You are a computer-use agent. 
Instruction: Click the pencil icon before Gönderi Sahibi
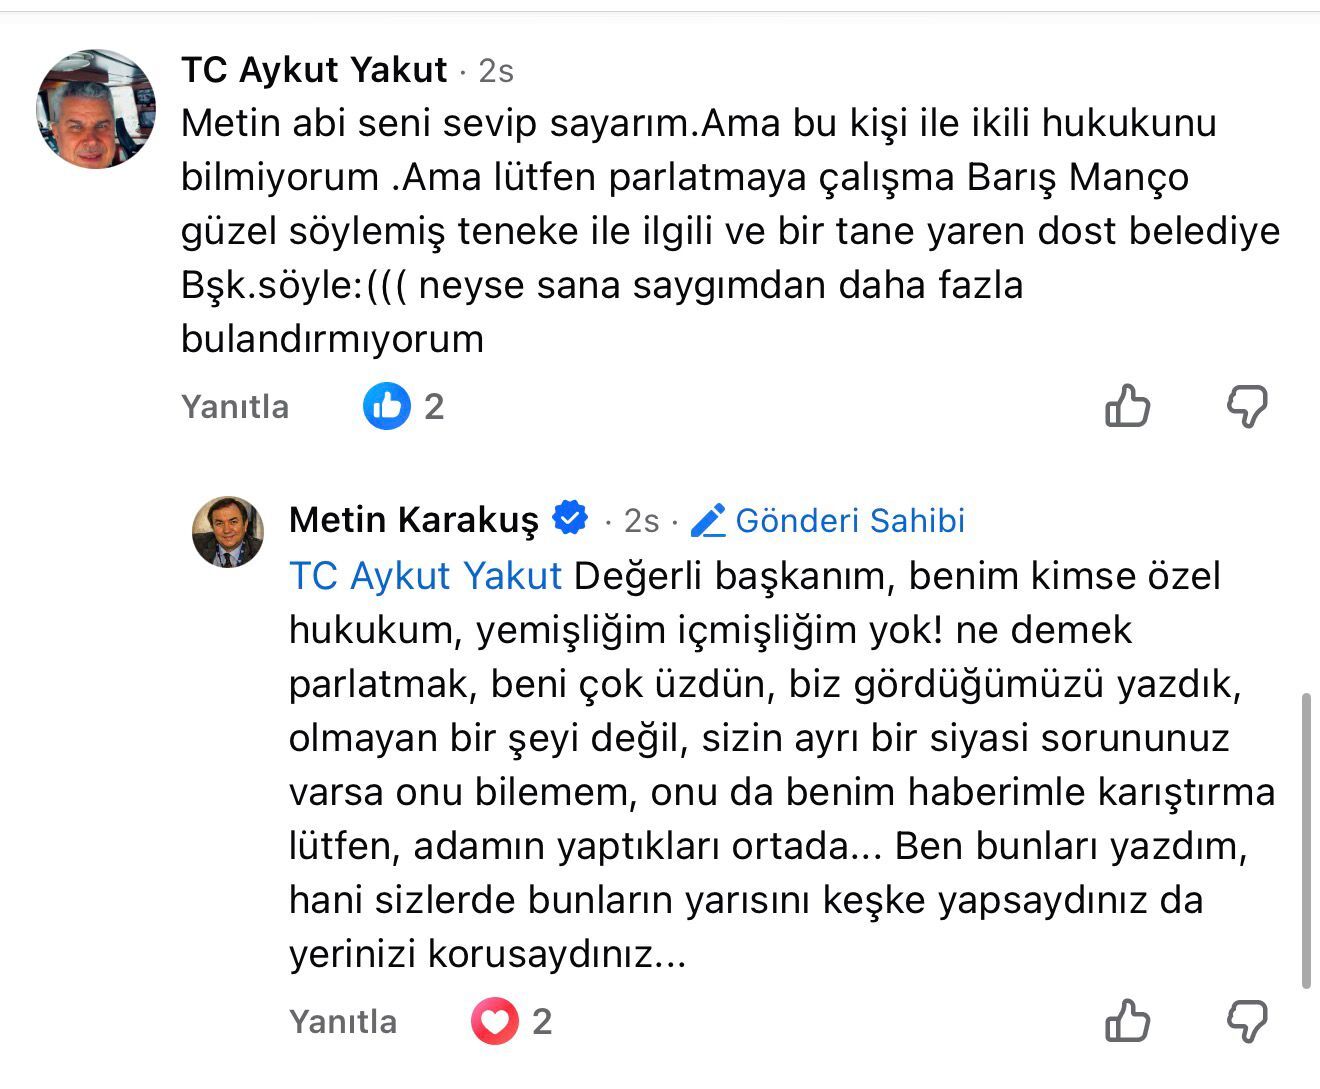pos(708,520)
